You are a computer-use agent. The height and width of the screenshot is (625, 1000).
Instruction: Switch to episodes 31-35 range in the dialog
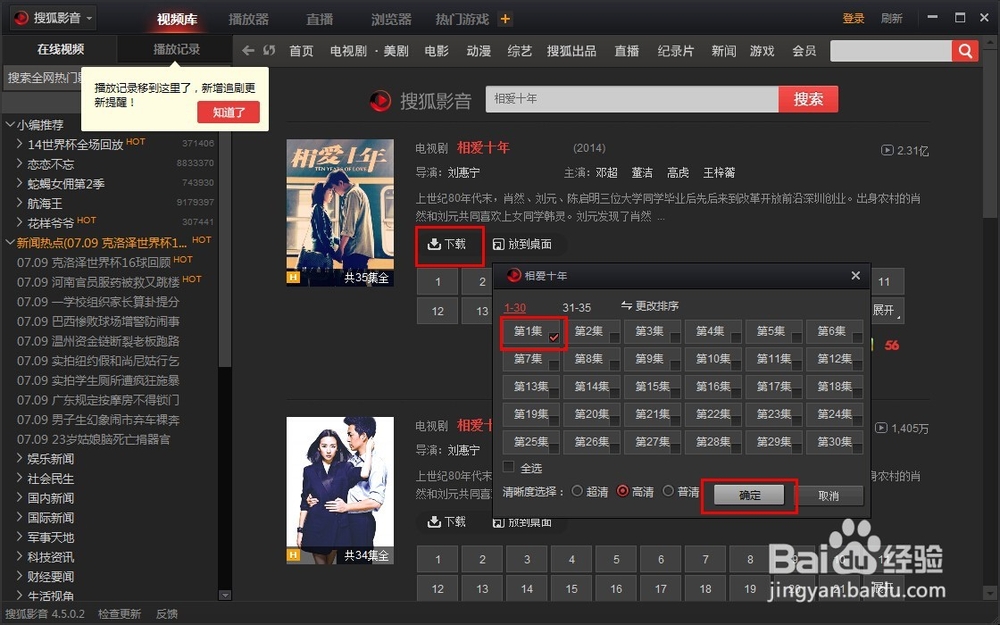click(577, 307)
